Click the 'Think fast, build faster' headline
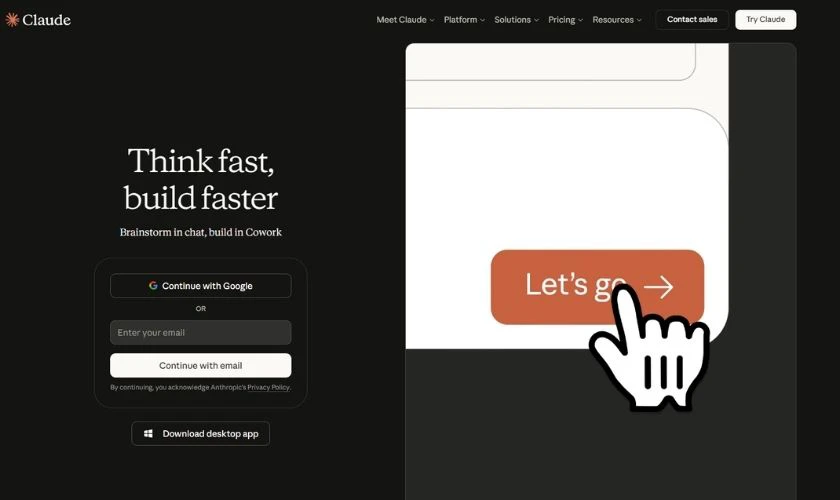The width and height of the screenshot is (840, 500). (200, 179)
